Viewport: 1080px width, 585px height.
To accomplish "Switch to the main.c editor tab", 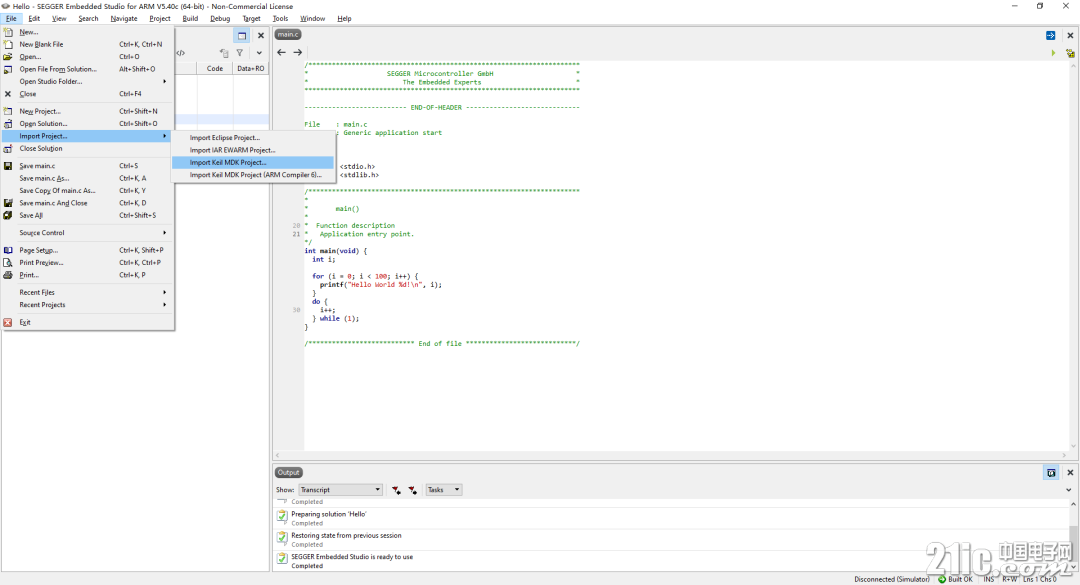I will pyautogui.click(x=288, y=34).
